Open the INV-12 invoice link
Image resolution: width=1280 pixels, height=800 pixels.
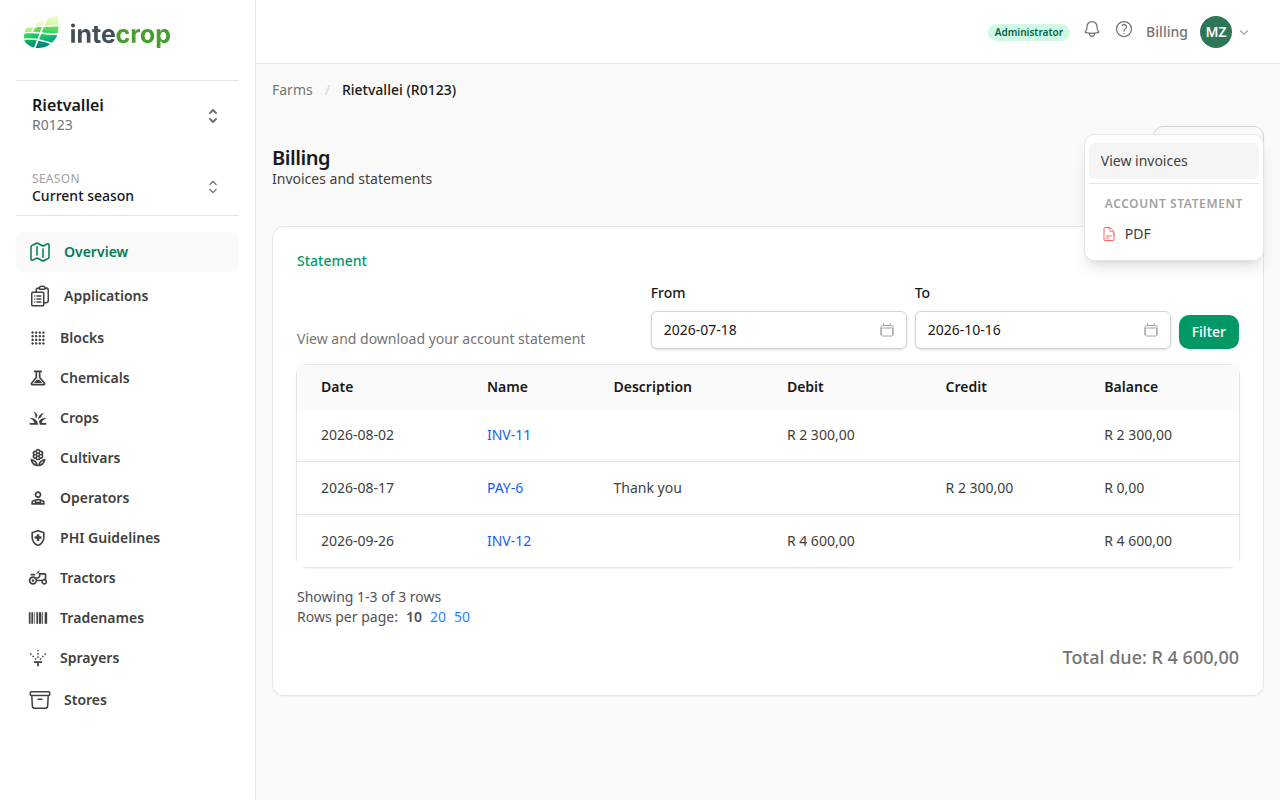pos(509,541)
